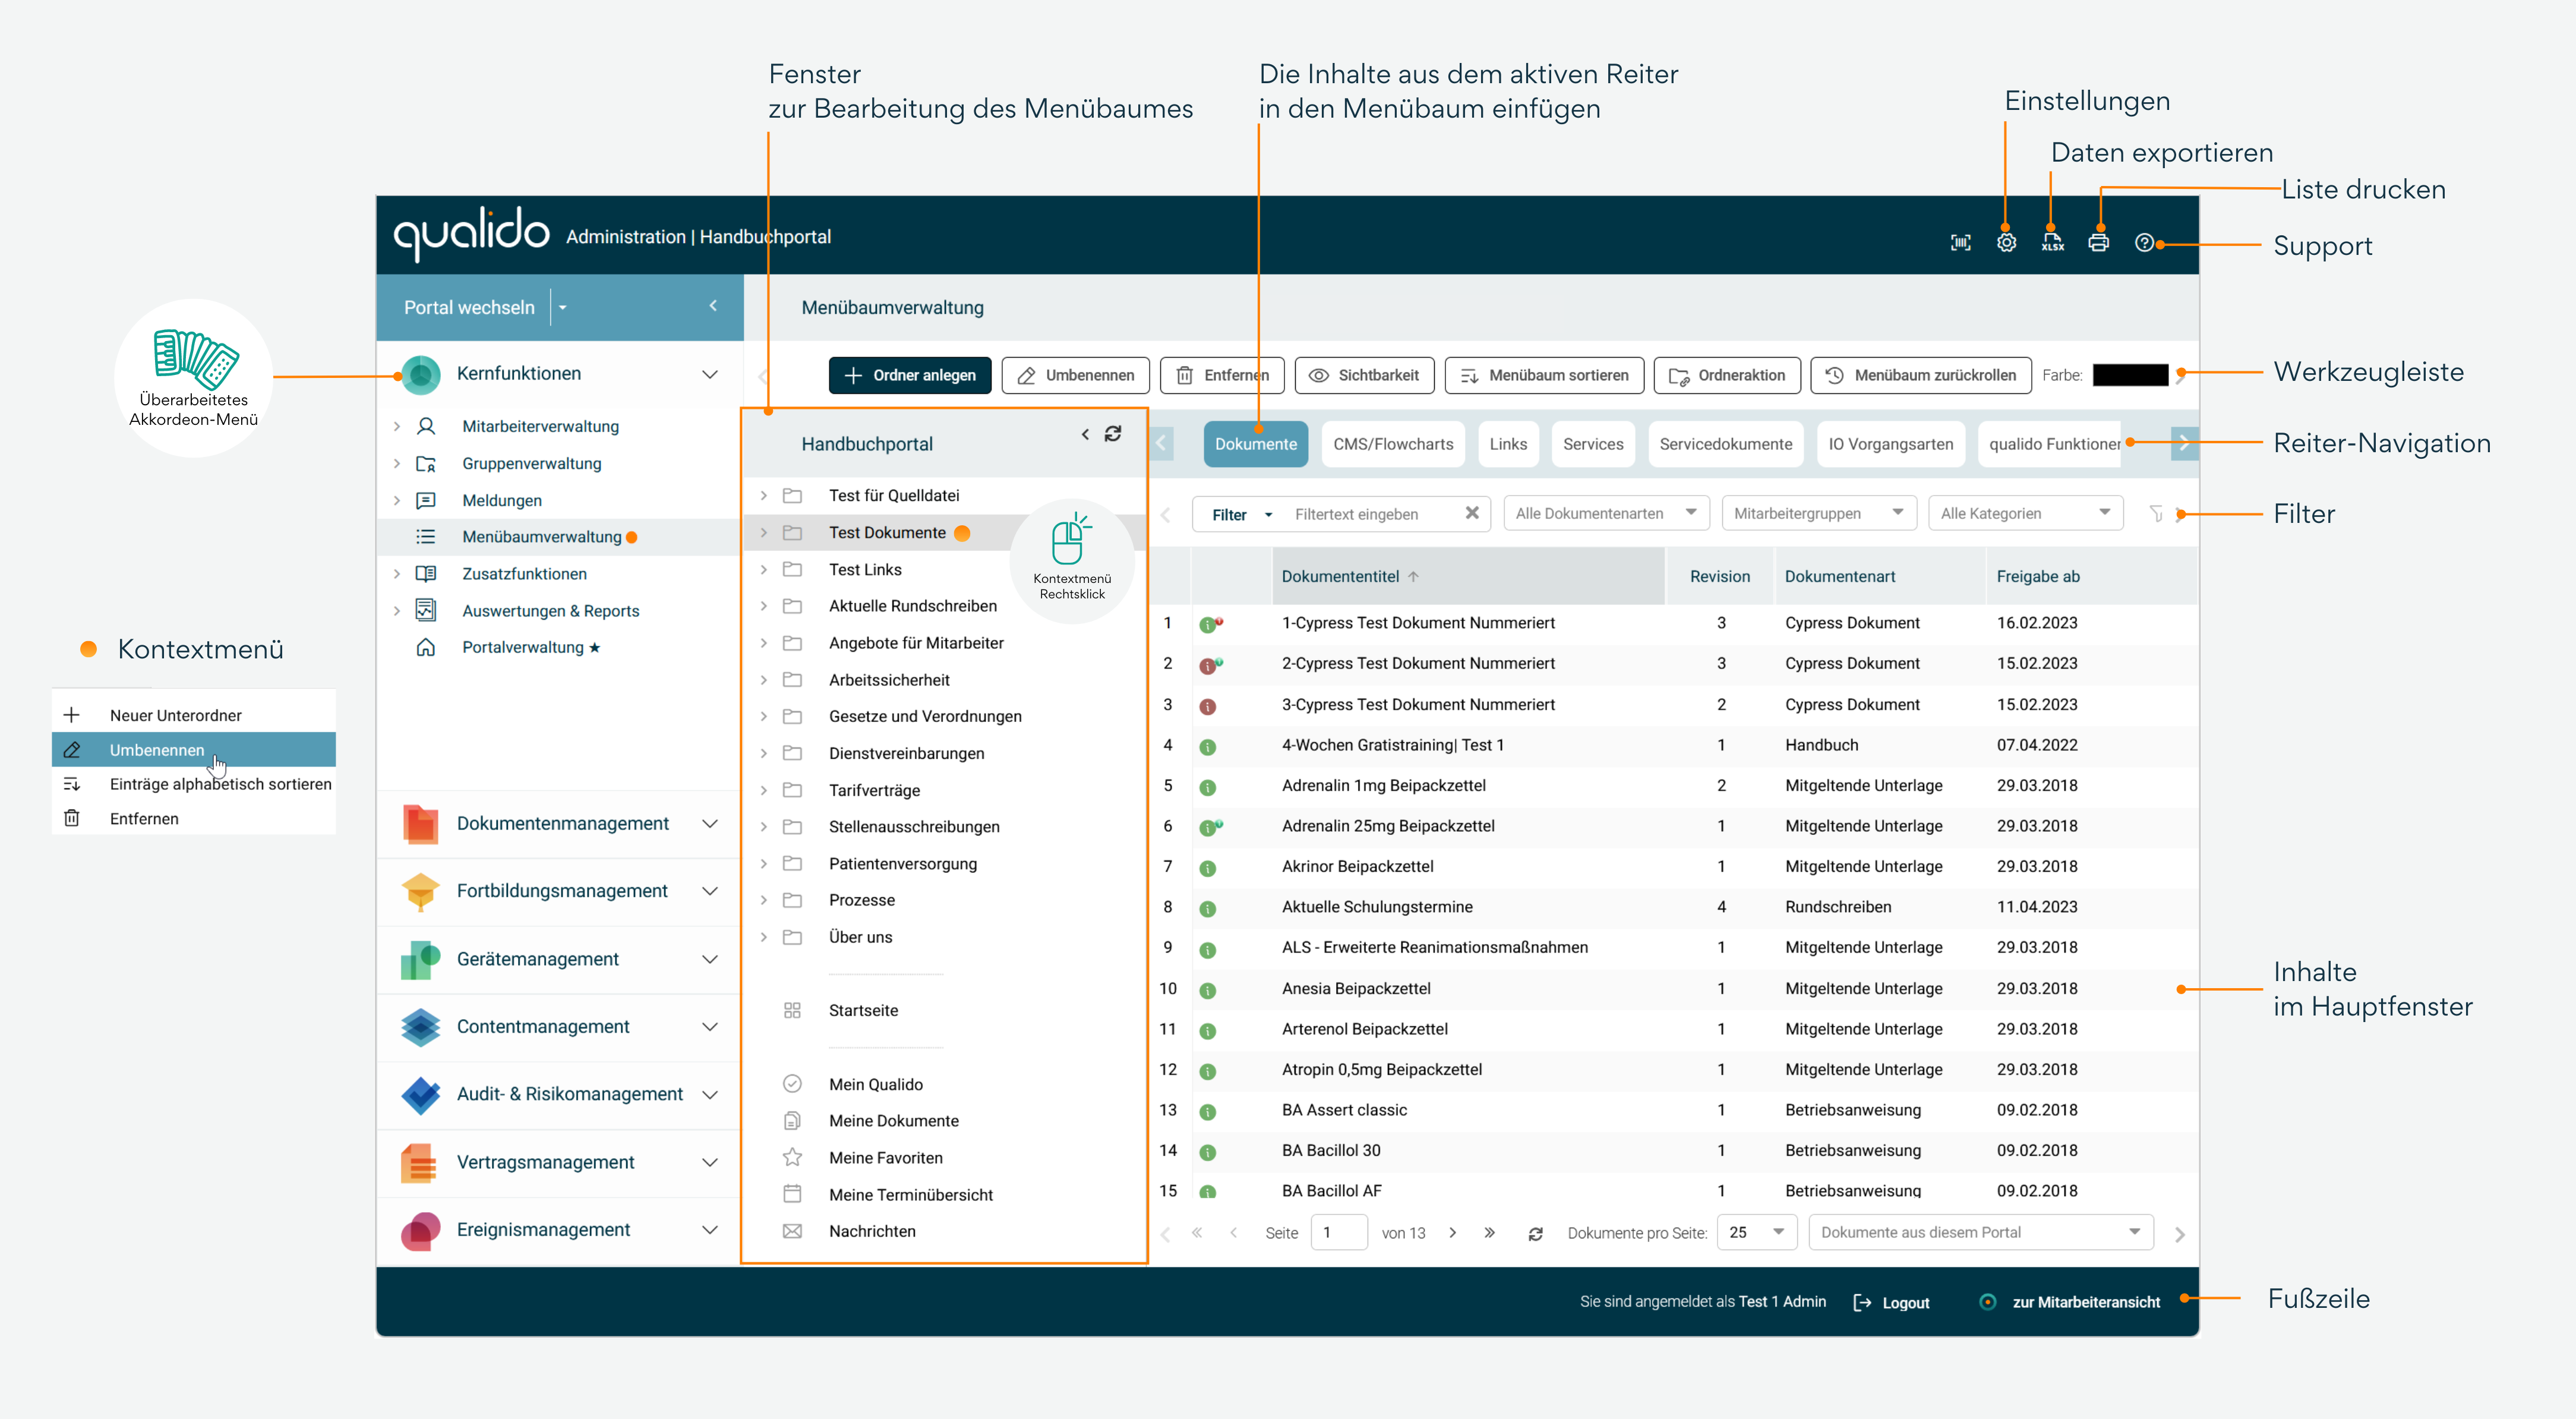This screenshot has width=2576, height=1419.
Task: Open Startseite in the menu tree
Action: [862, 1010]
